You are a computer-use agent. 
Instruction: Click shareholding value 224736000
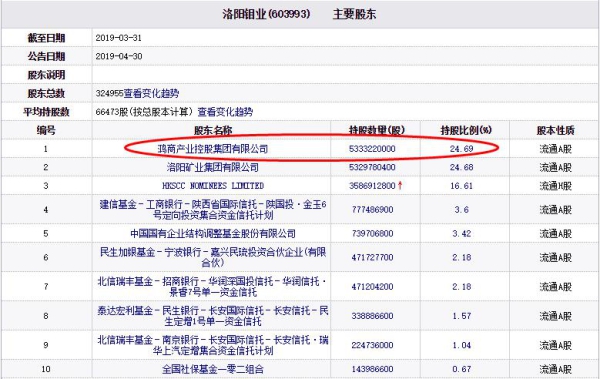tap(372, 345)
